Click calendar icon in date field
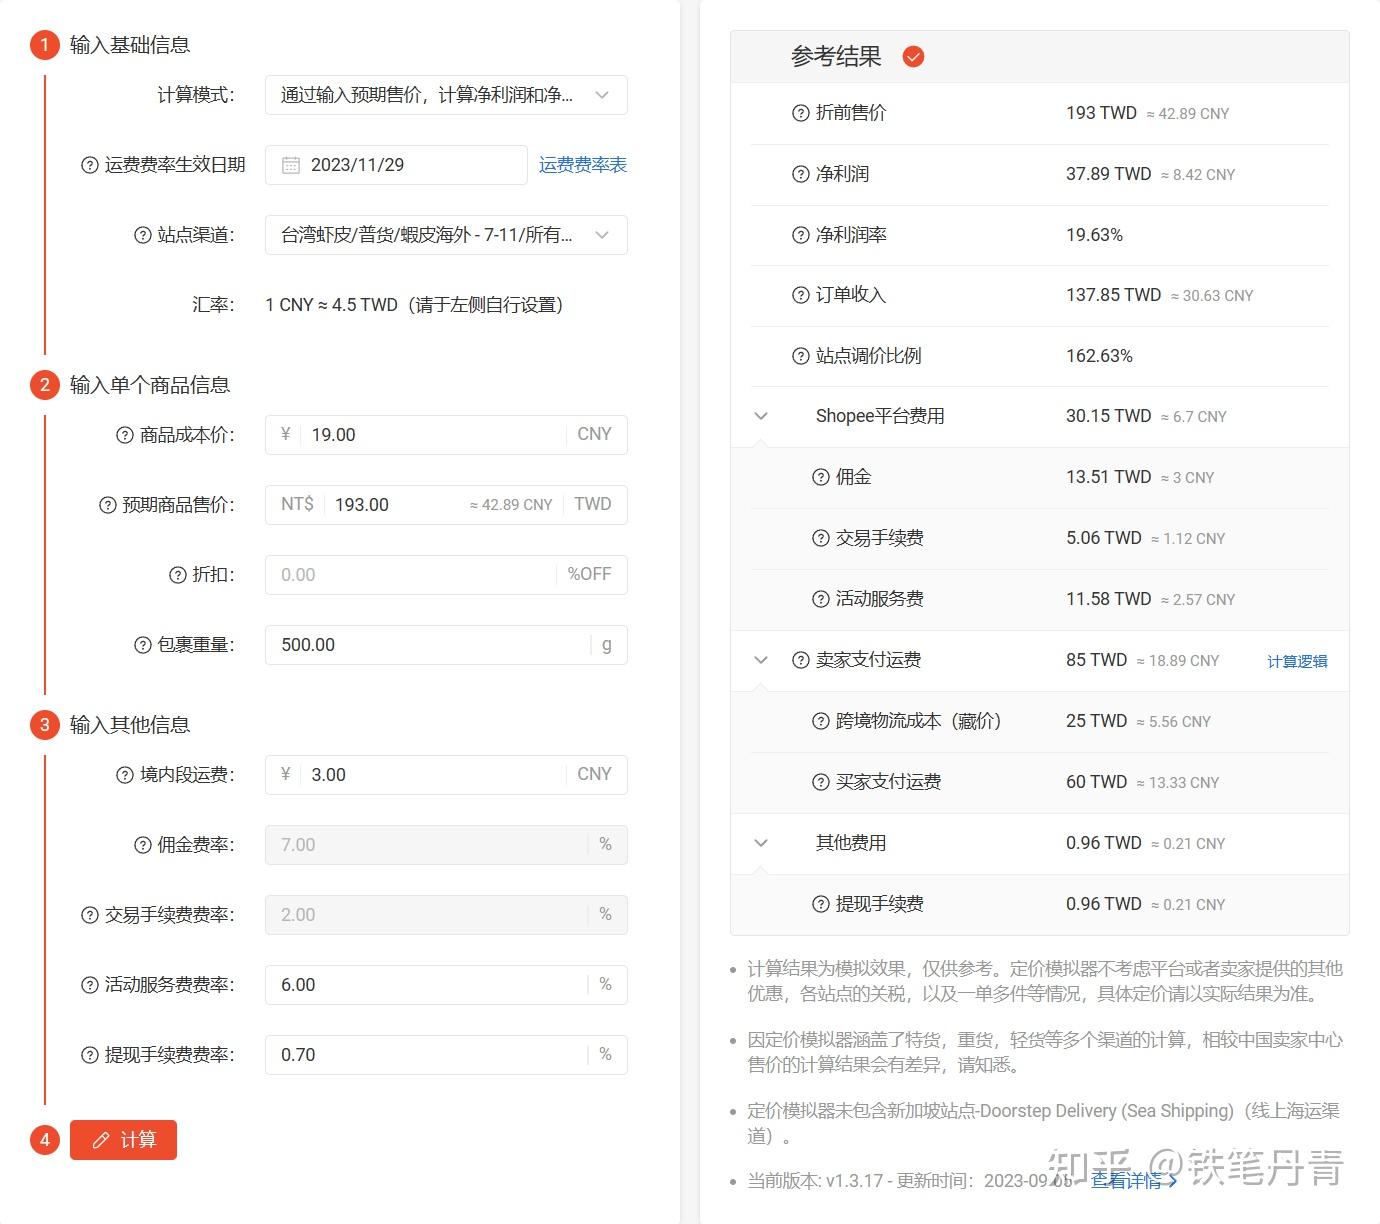This screenshot has height=1224, width=1380. pos(291,165)
